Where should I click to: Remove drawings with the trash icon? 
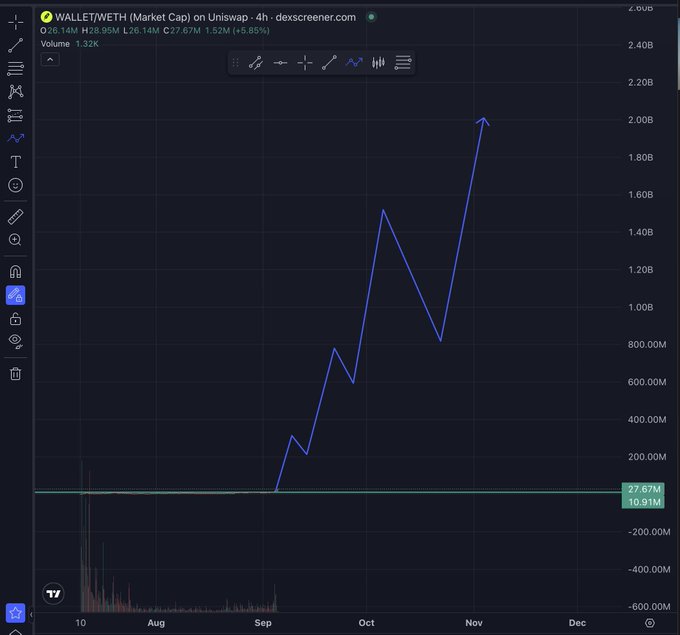(x=16, y=373)
